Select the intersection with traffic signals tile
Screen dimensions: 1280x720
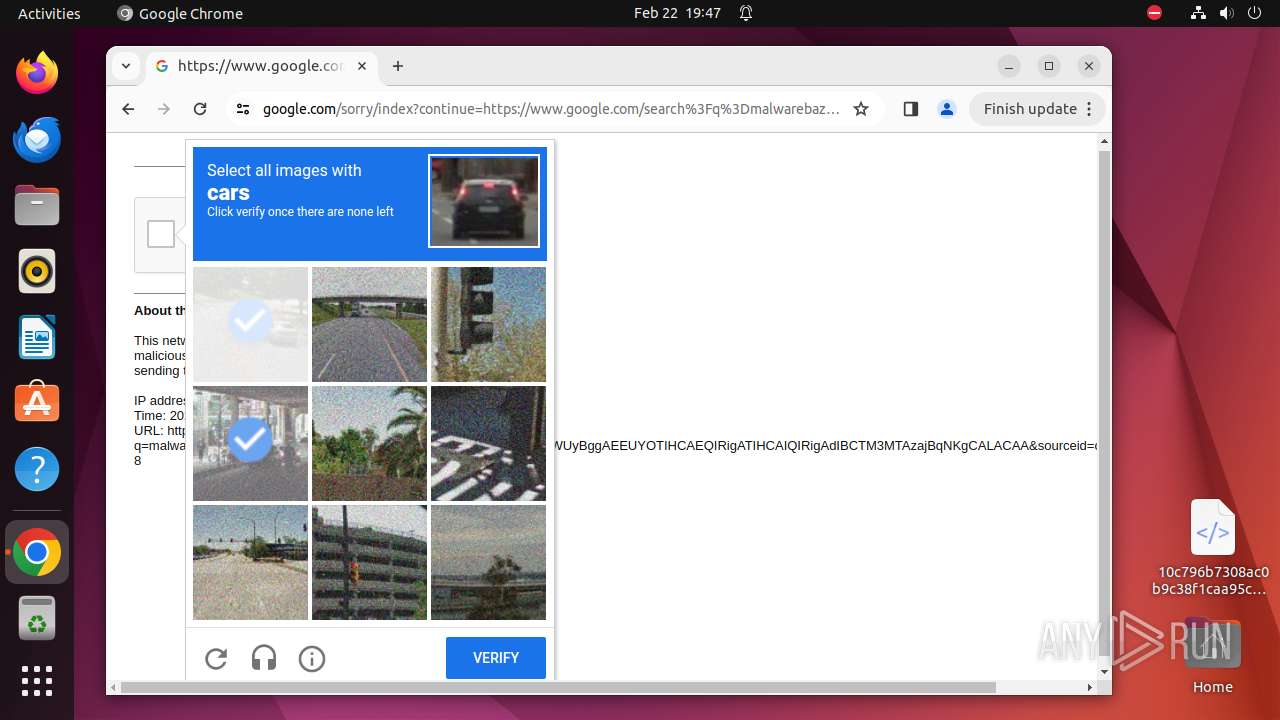250,562
